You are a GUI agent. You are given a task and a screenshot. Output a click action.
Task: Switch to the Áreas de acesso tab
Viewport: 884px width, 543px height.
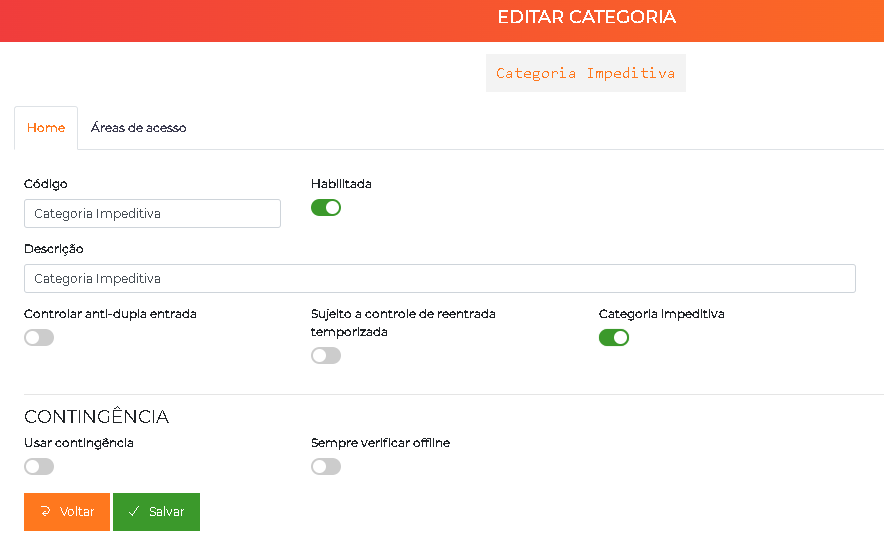click(x=138, y=128)
